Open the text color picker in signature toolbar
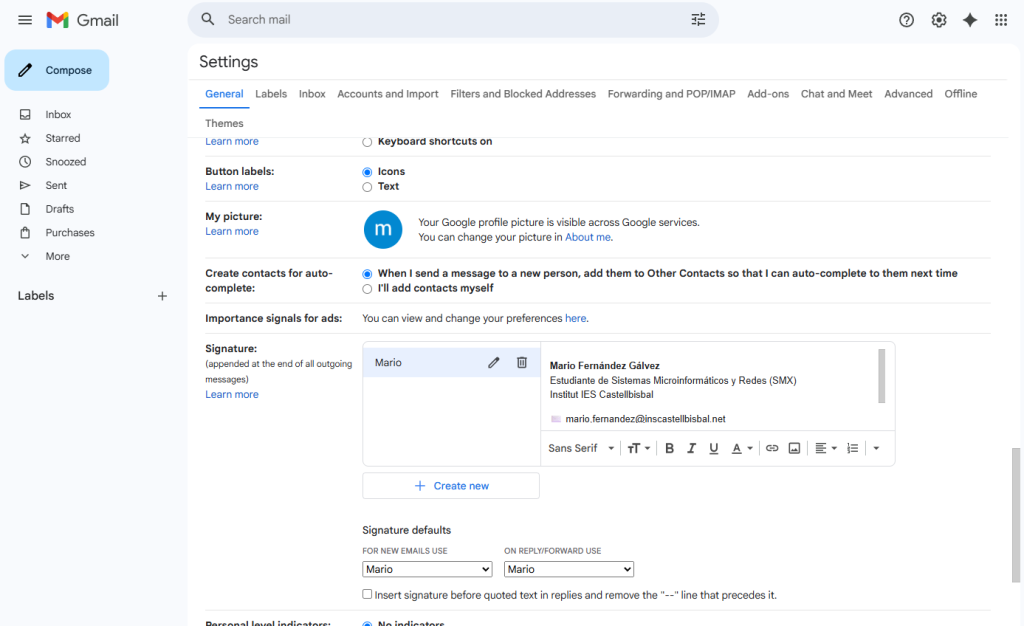Image resolution: width=1024 pixels, height=626 pixels. [741, 448]
